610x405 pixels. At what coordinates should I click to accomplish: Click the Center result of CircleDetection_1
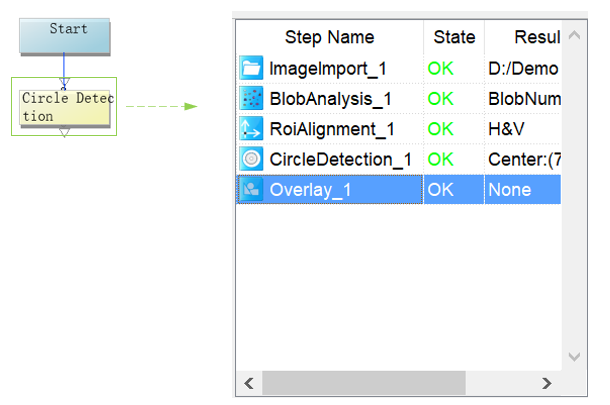pyautogui.click(x=522, y=159)
